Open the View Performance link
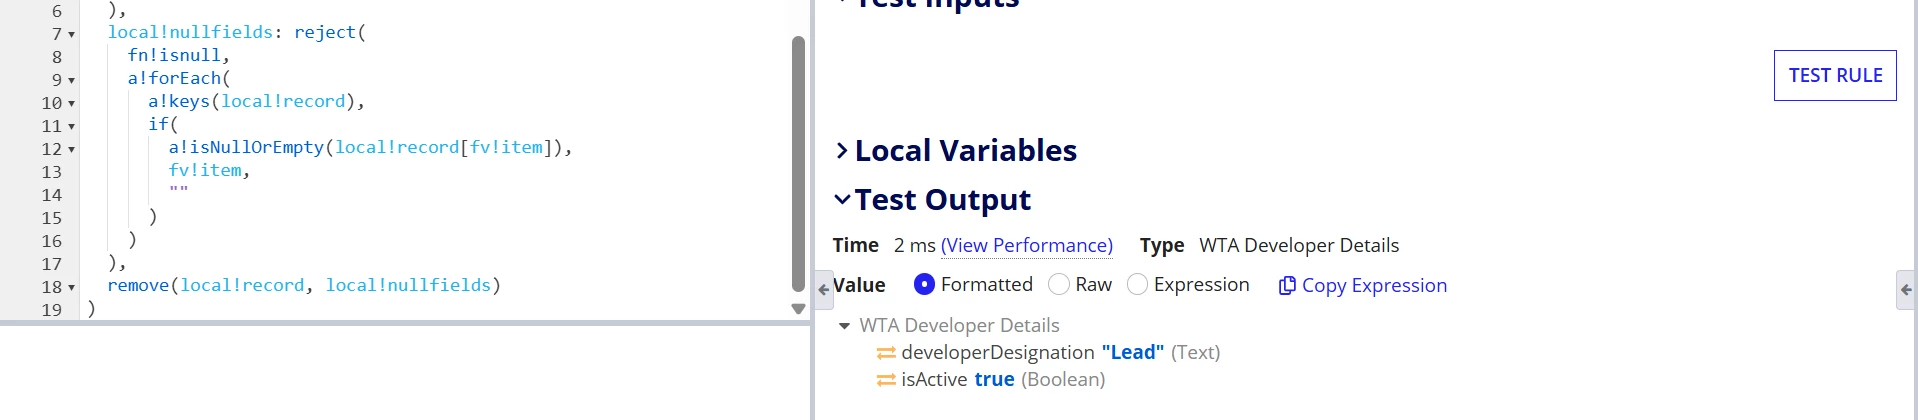The width and height of the screenshot is (1918, 420). click(1027, 246)
